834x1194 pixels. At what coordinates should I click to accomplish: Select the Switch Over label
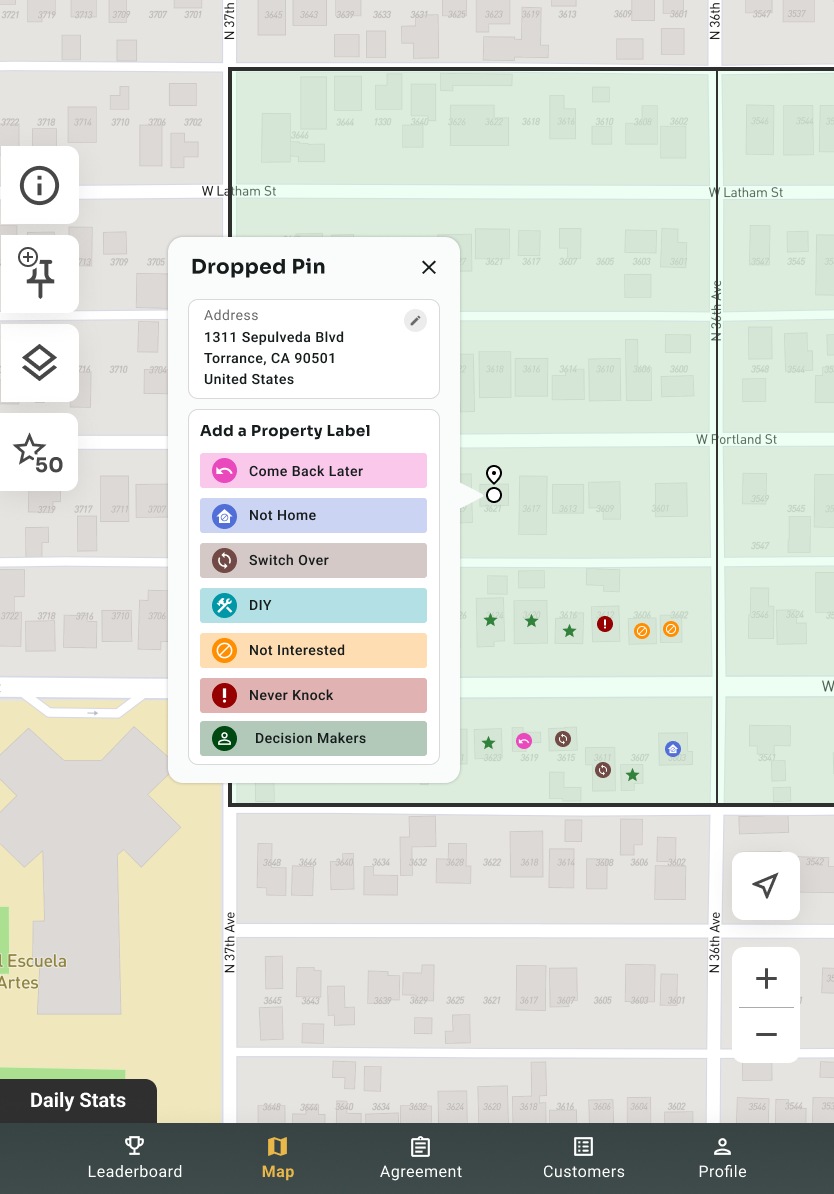313,560
